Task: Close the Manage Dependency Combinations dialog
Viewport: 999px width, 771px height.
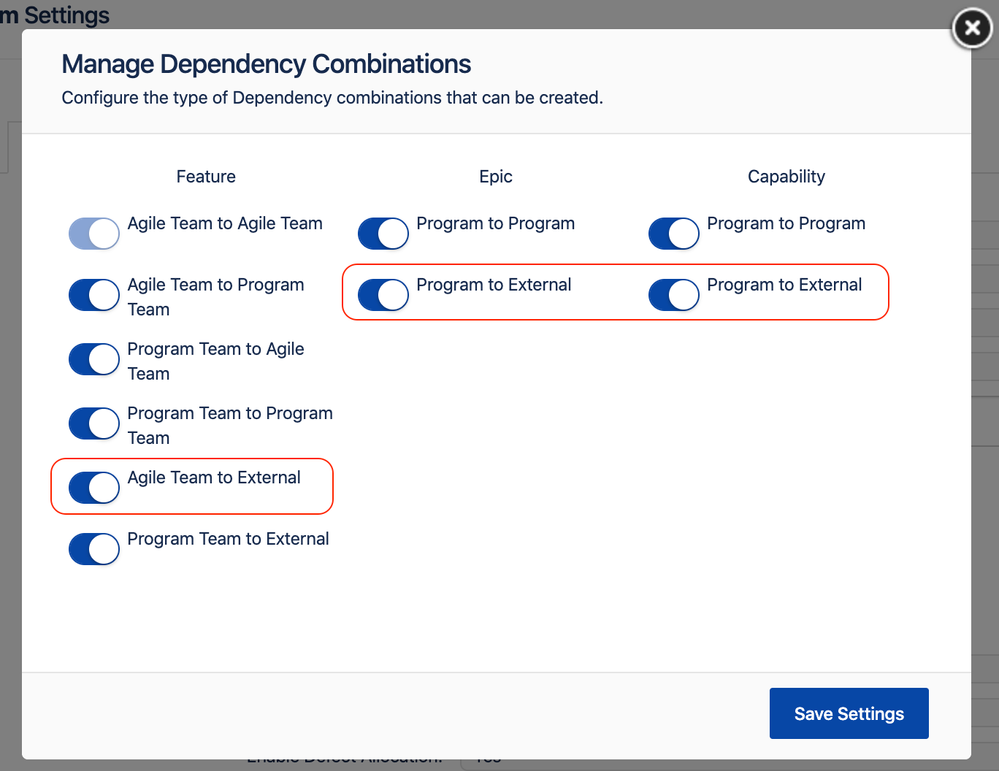Action: (x=972, y=28)
